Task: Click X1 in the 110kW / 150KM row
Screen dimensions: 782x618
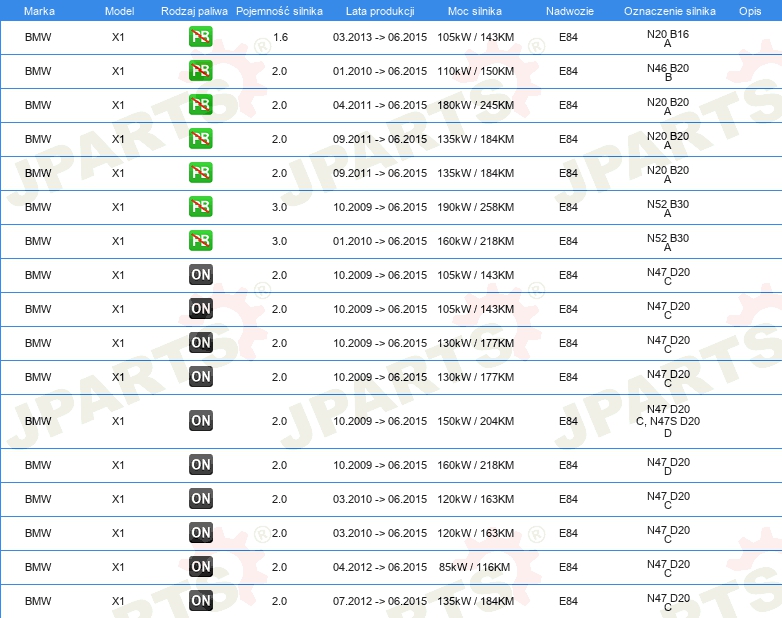Action: coord(118,71)
